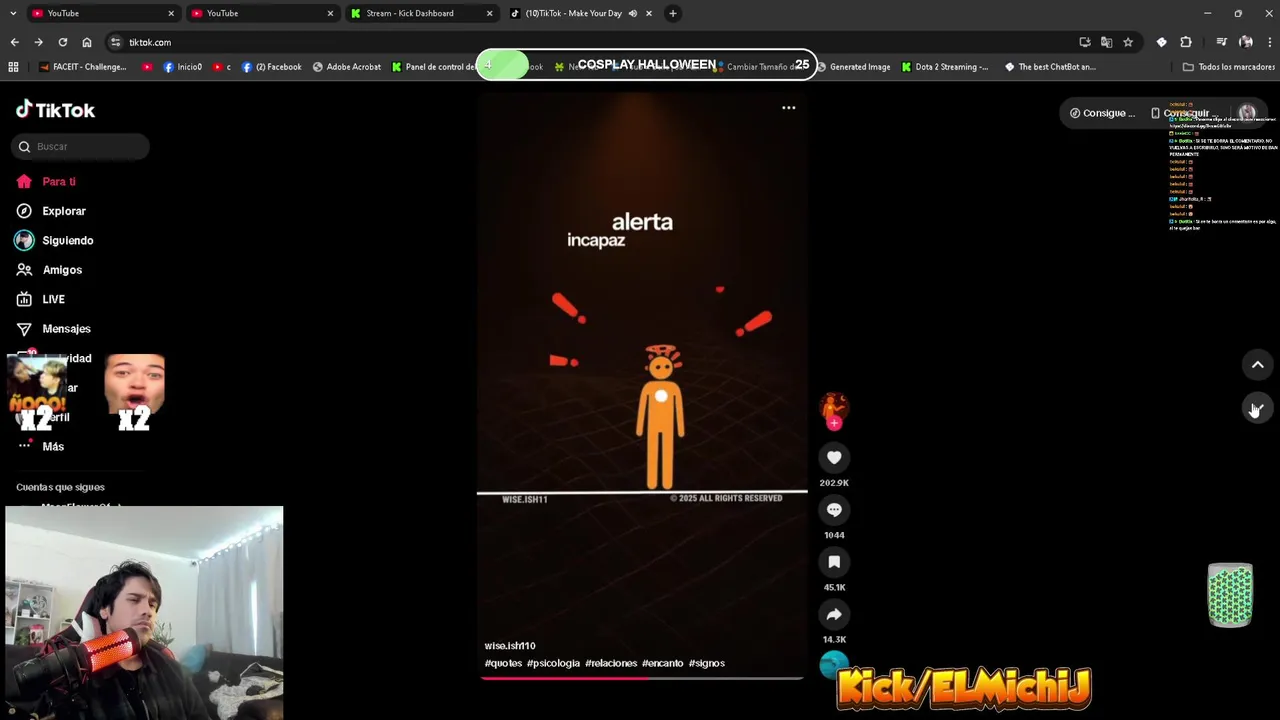1280x720 pixels.
Task: Open the creator's avatar profile
Action: (x=834, y=405)
